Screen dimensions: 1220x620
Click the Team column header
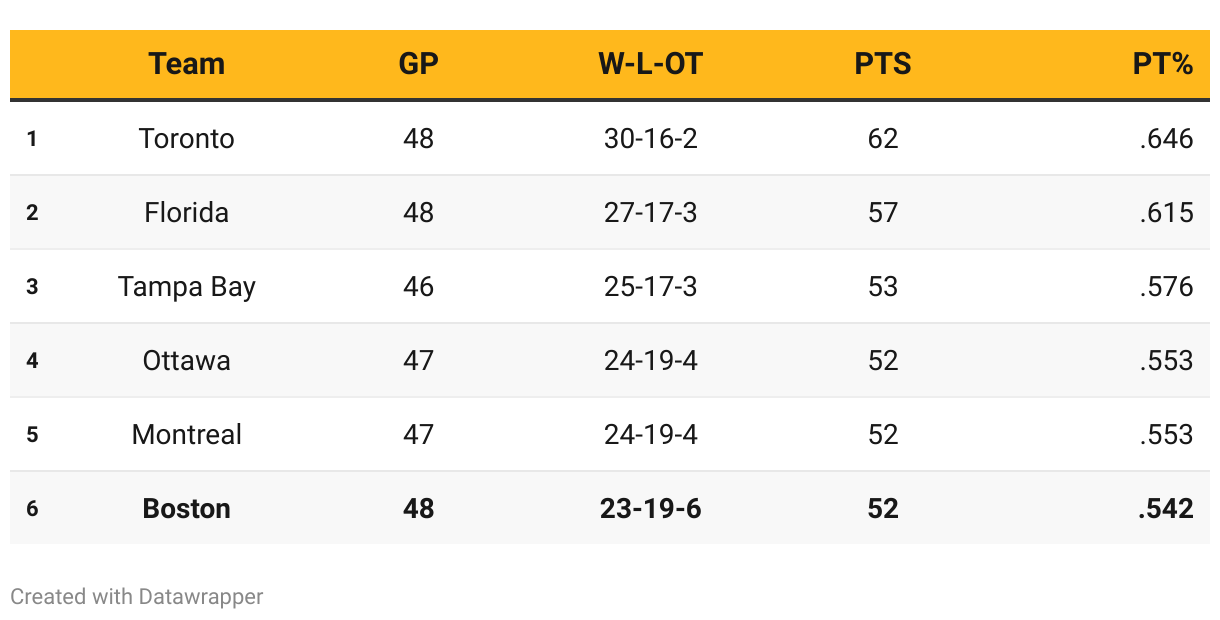187,64
